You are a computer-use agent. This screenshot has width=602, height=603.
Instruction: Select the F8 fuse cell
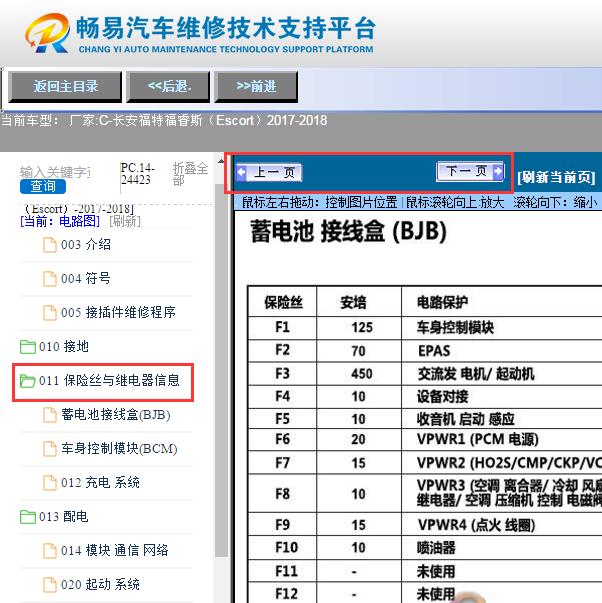point(282,493)
